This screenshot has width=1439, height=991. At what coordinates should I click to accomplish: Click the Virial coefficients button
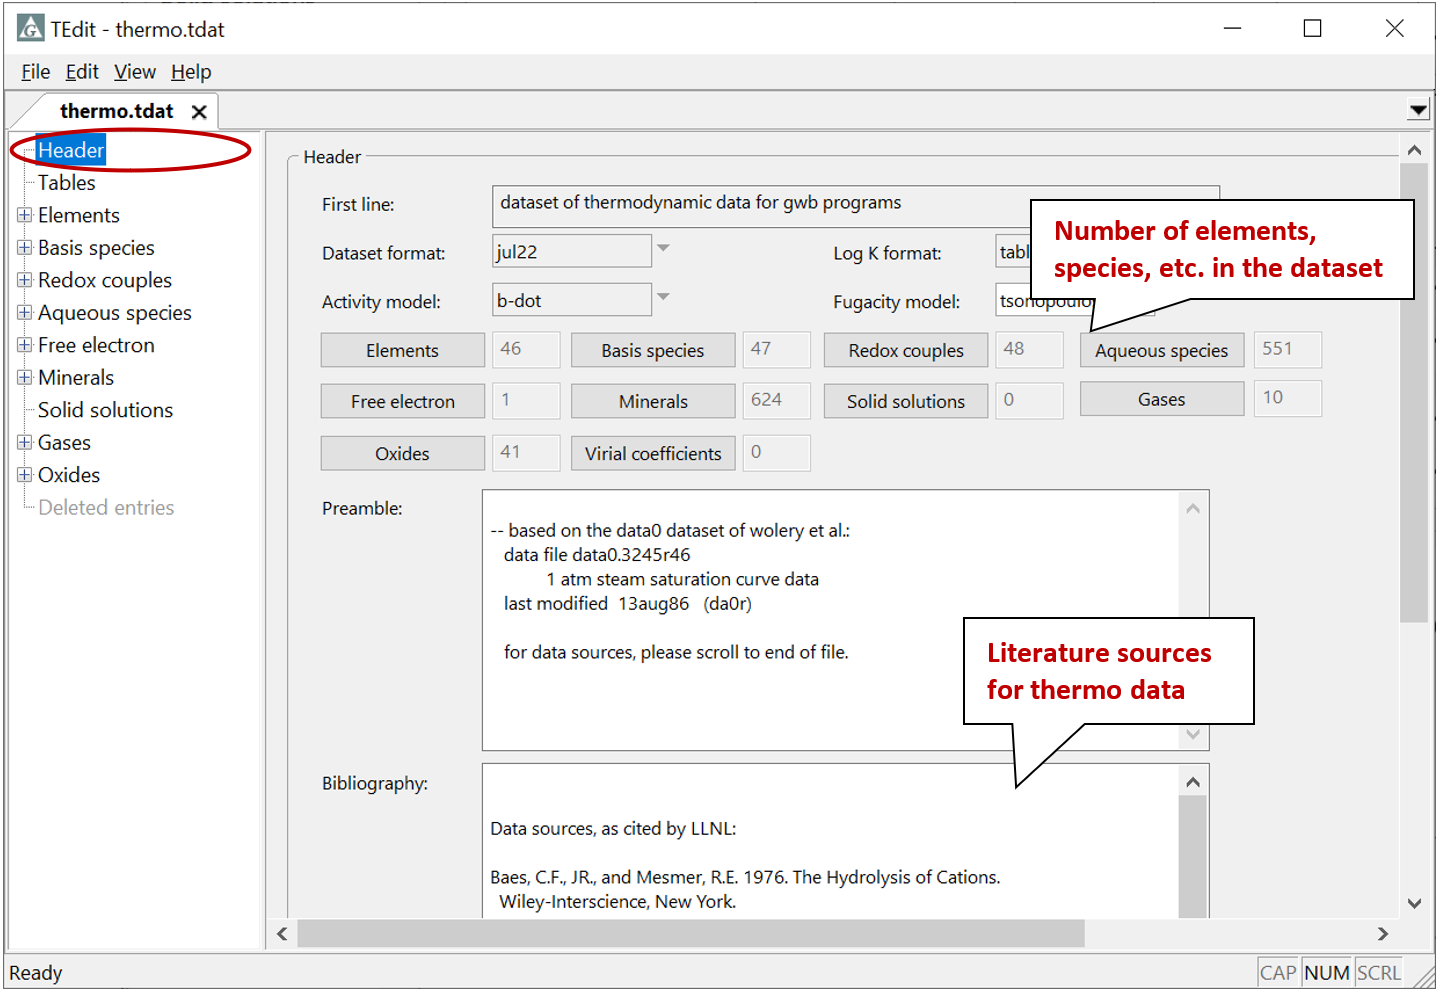pos(653,453)
